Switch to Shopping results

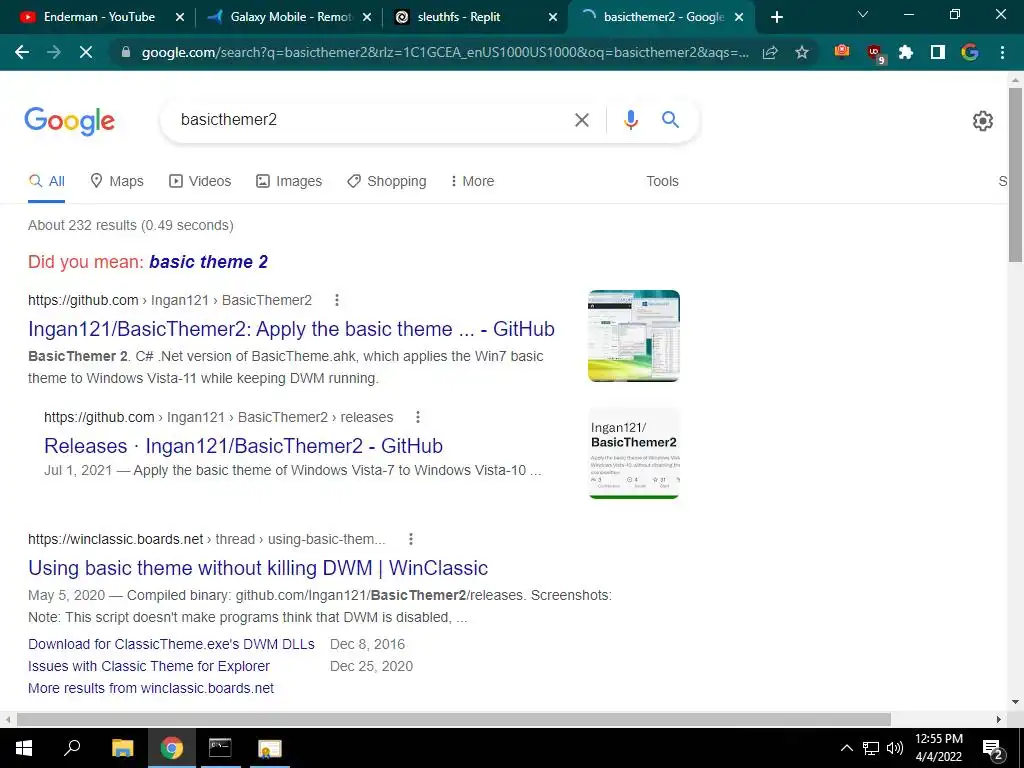pyautogui.click(x=387, y=182)
